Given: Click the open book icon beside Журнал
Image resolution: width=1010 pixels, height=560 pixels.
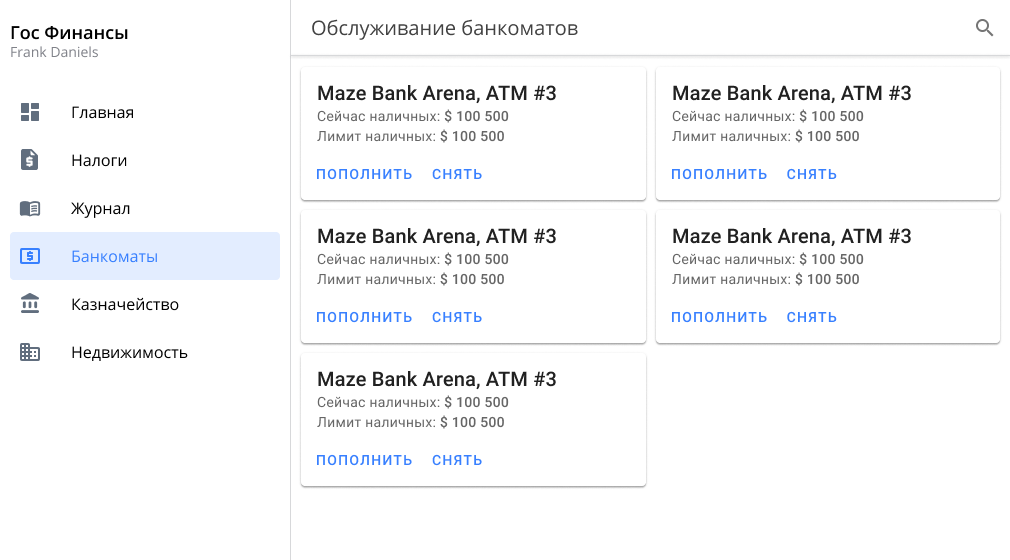Looking at the screenshot, I should [x=30, y=208].
